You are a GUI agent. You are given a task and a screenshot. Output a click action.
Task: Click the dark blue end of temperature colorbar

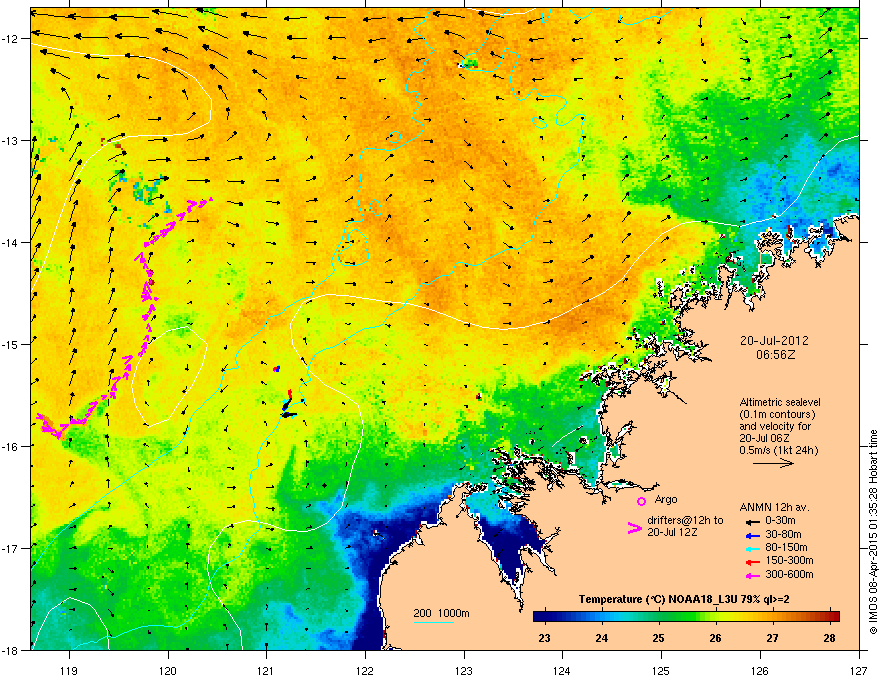tap(540, 617)
